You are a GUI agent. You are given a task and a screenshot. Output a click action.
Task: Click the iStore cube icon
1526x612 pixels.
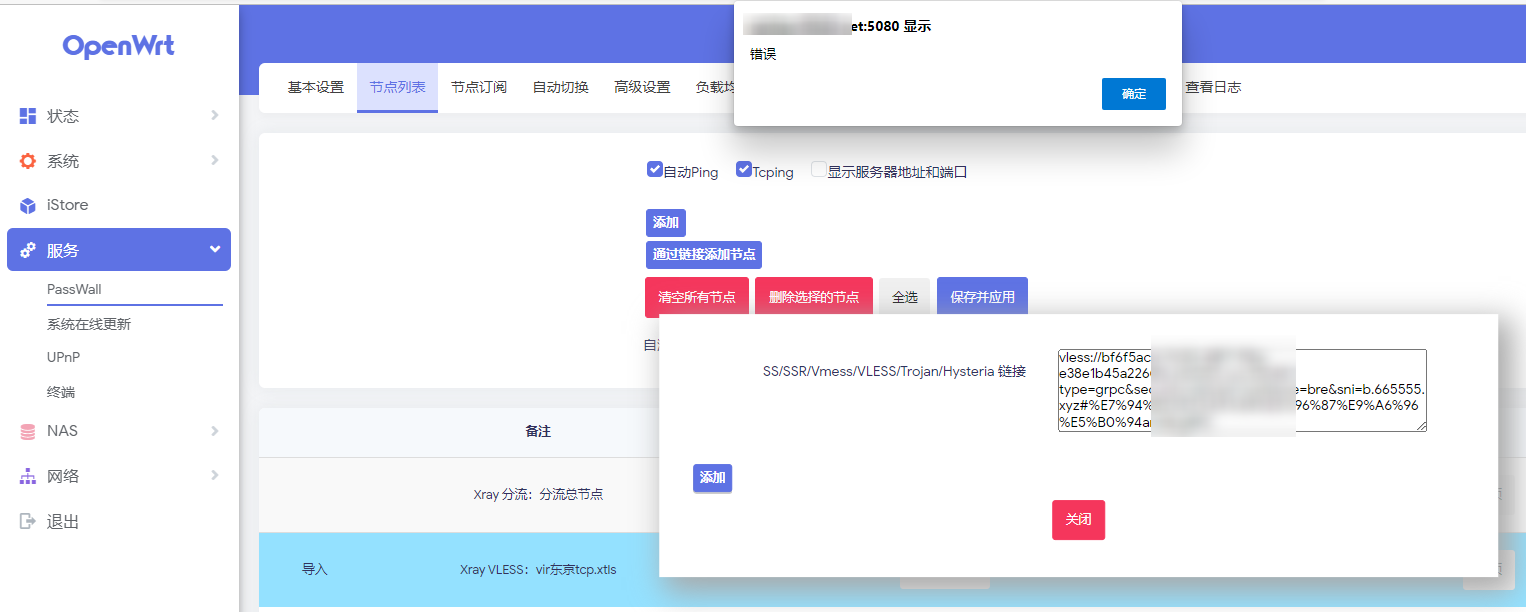28,205
